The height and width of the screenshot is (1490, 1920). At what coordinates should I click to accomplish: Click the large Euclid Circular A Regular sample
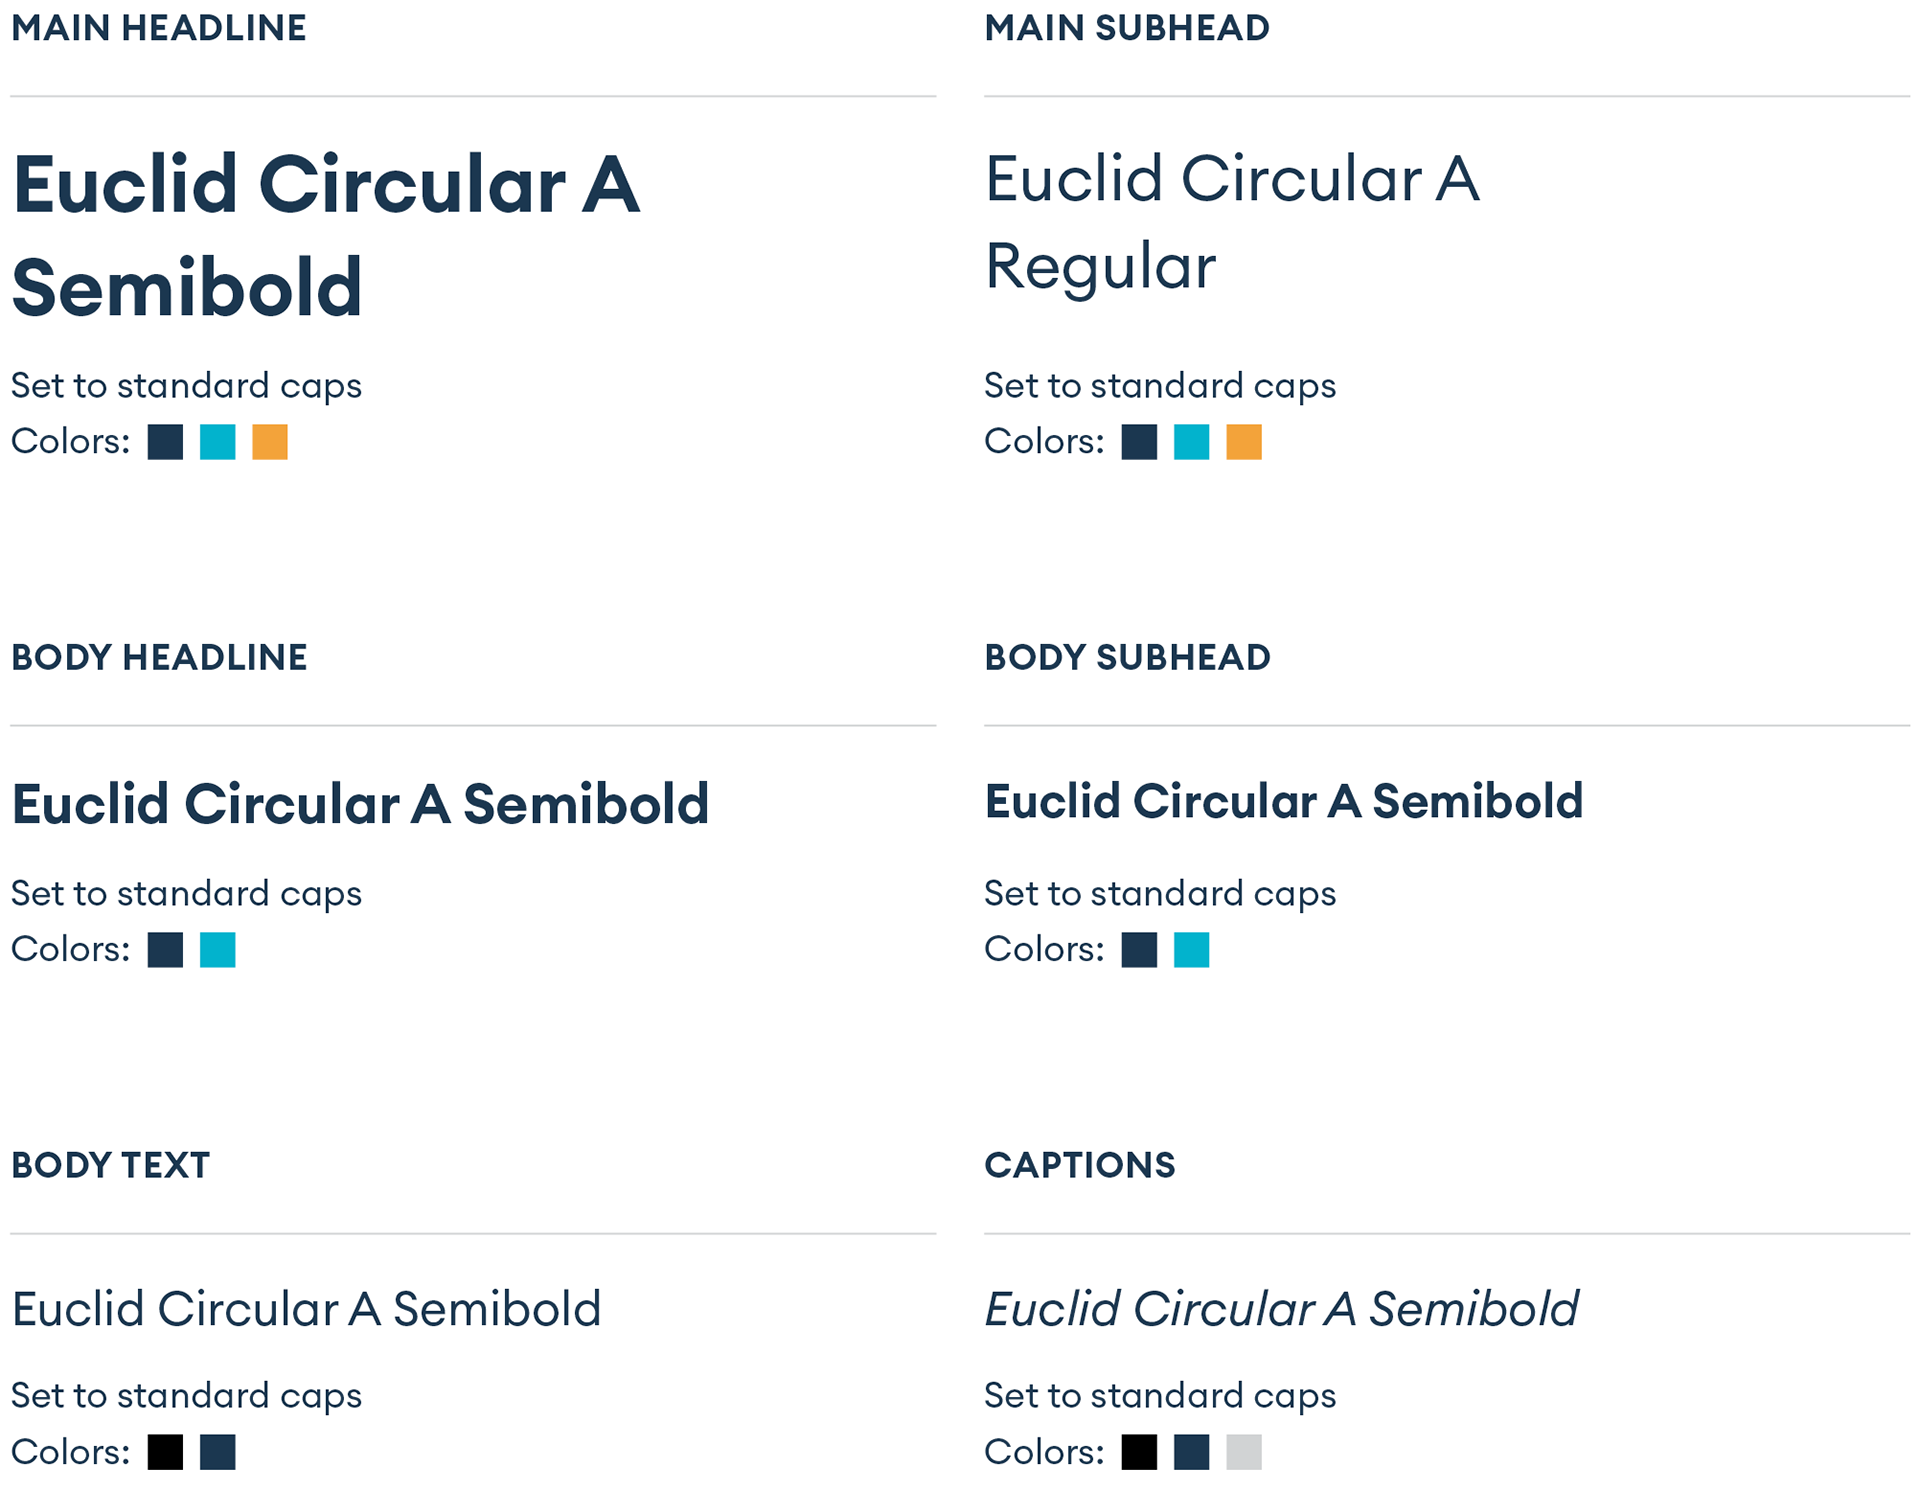pos(1232,223)
